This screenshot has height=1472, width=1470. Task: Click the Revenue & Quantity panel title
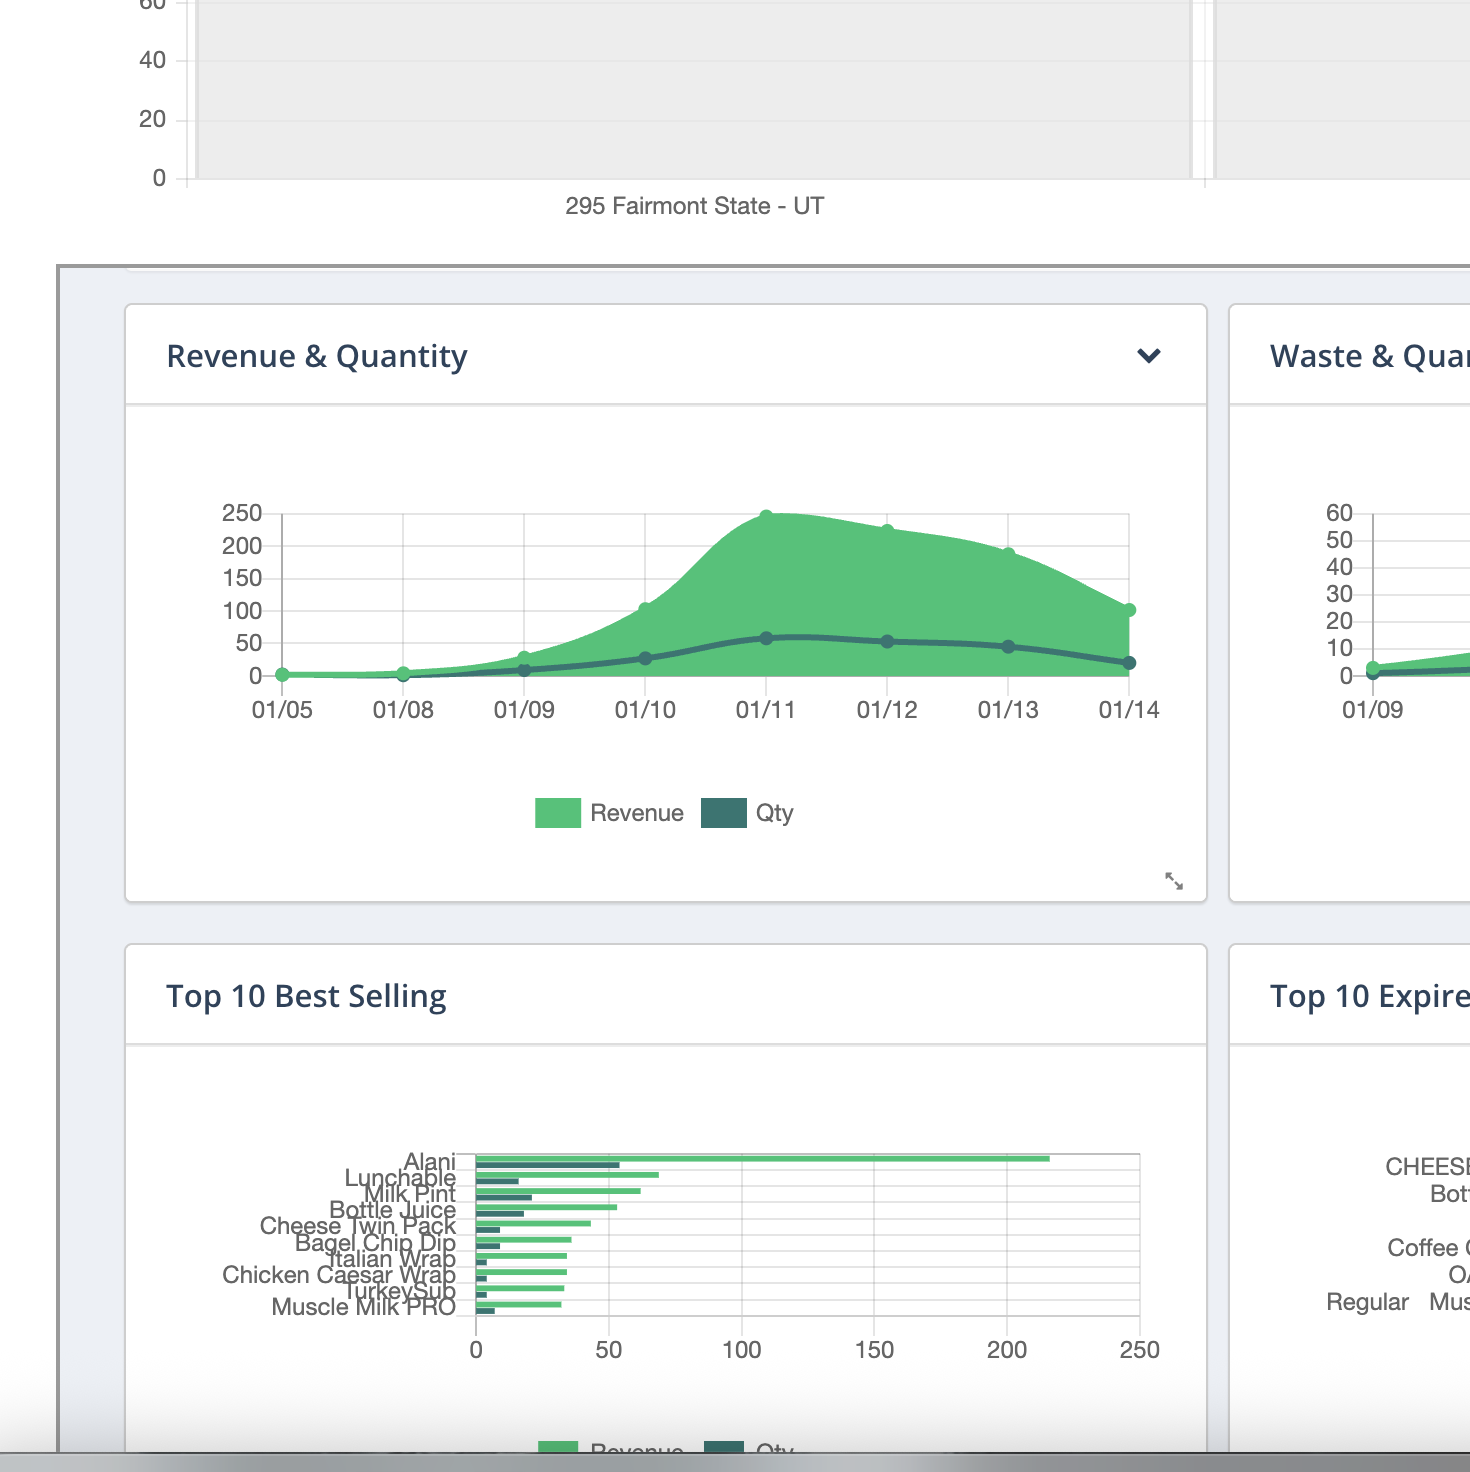click(x=317, y=356)
